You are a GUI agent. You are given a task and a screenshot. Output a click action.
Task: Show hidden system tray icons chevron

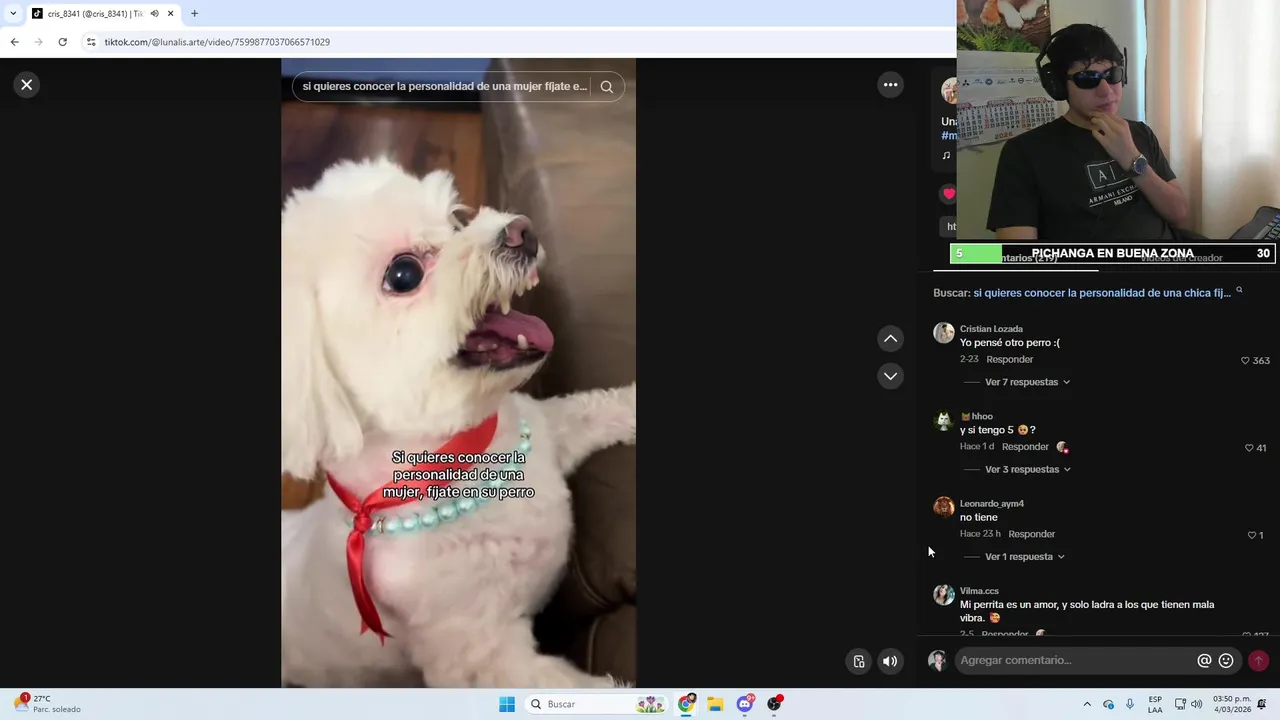1087,704
